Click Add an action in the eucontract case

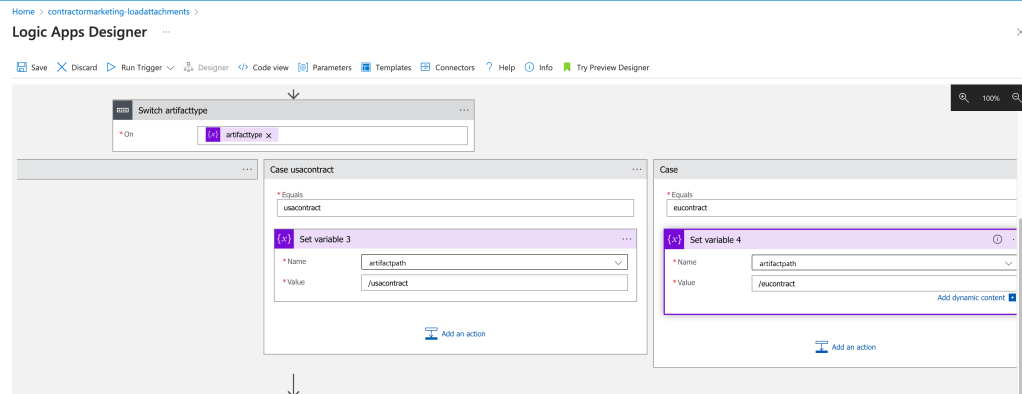854,347
